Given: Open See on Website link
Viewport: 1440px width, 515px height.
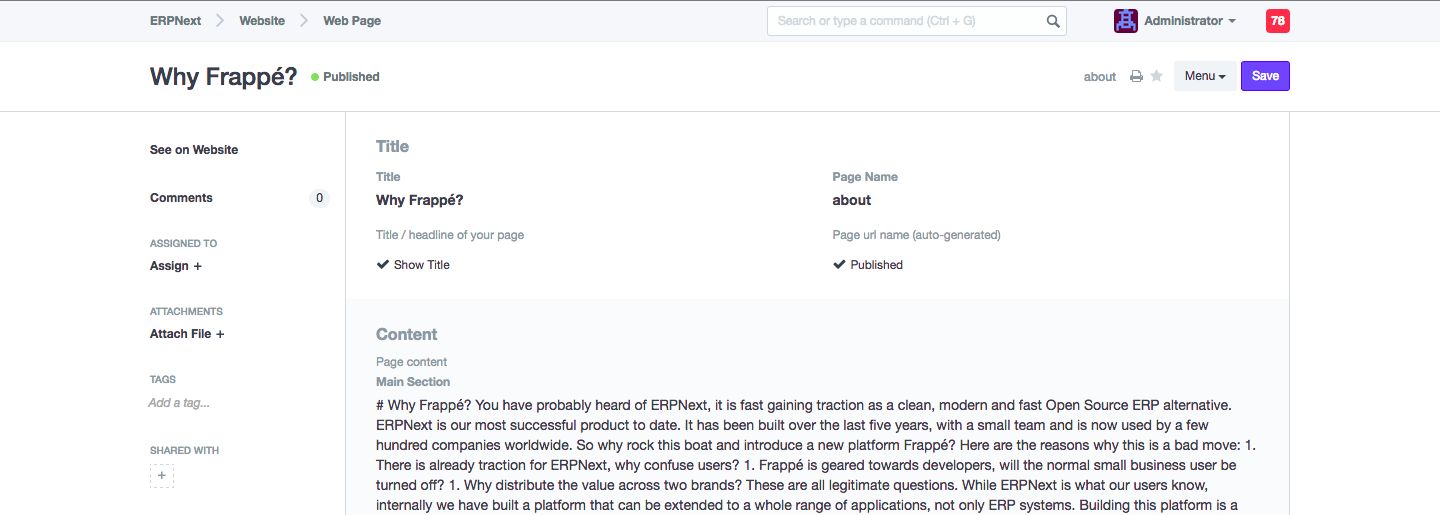Looking at the screenshot, I should [194, 150].
